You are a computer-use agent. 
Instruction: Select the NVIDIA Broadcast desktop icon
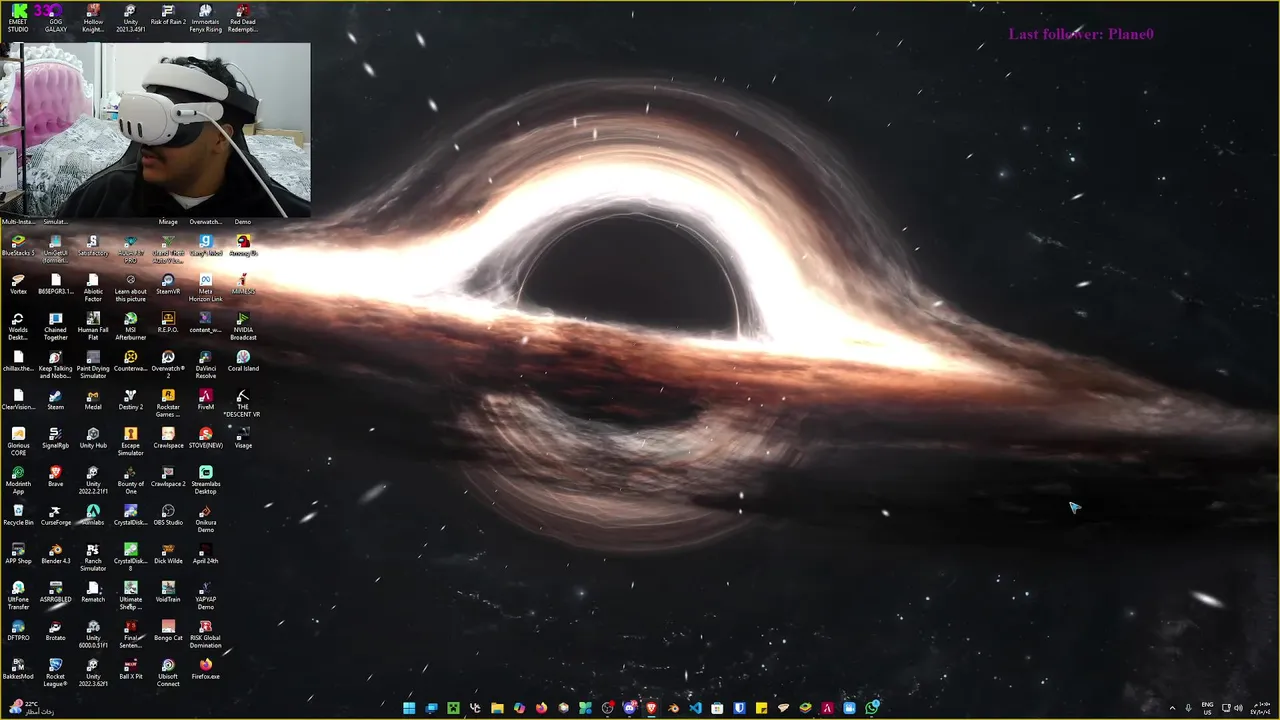point(243,327)
